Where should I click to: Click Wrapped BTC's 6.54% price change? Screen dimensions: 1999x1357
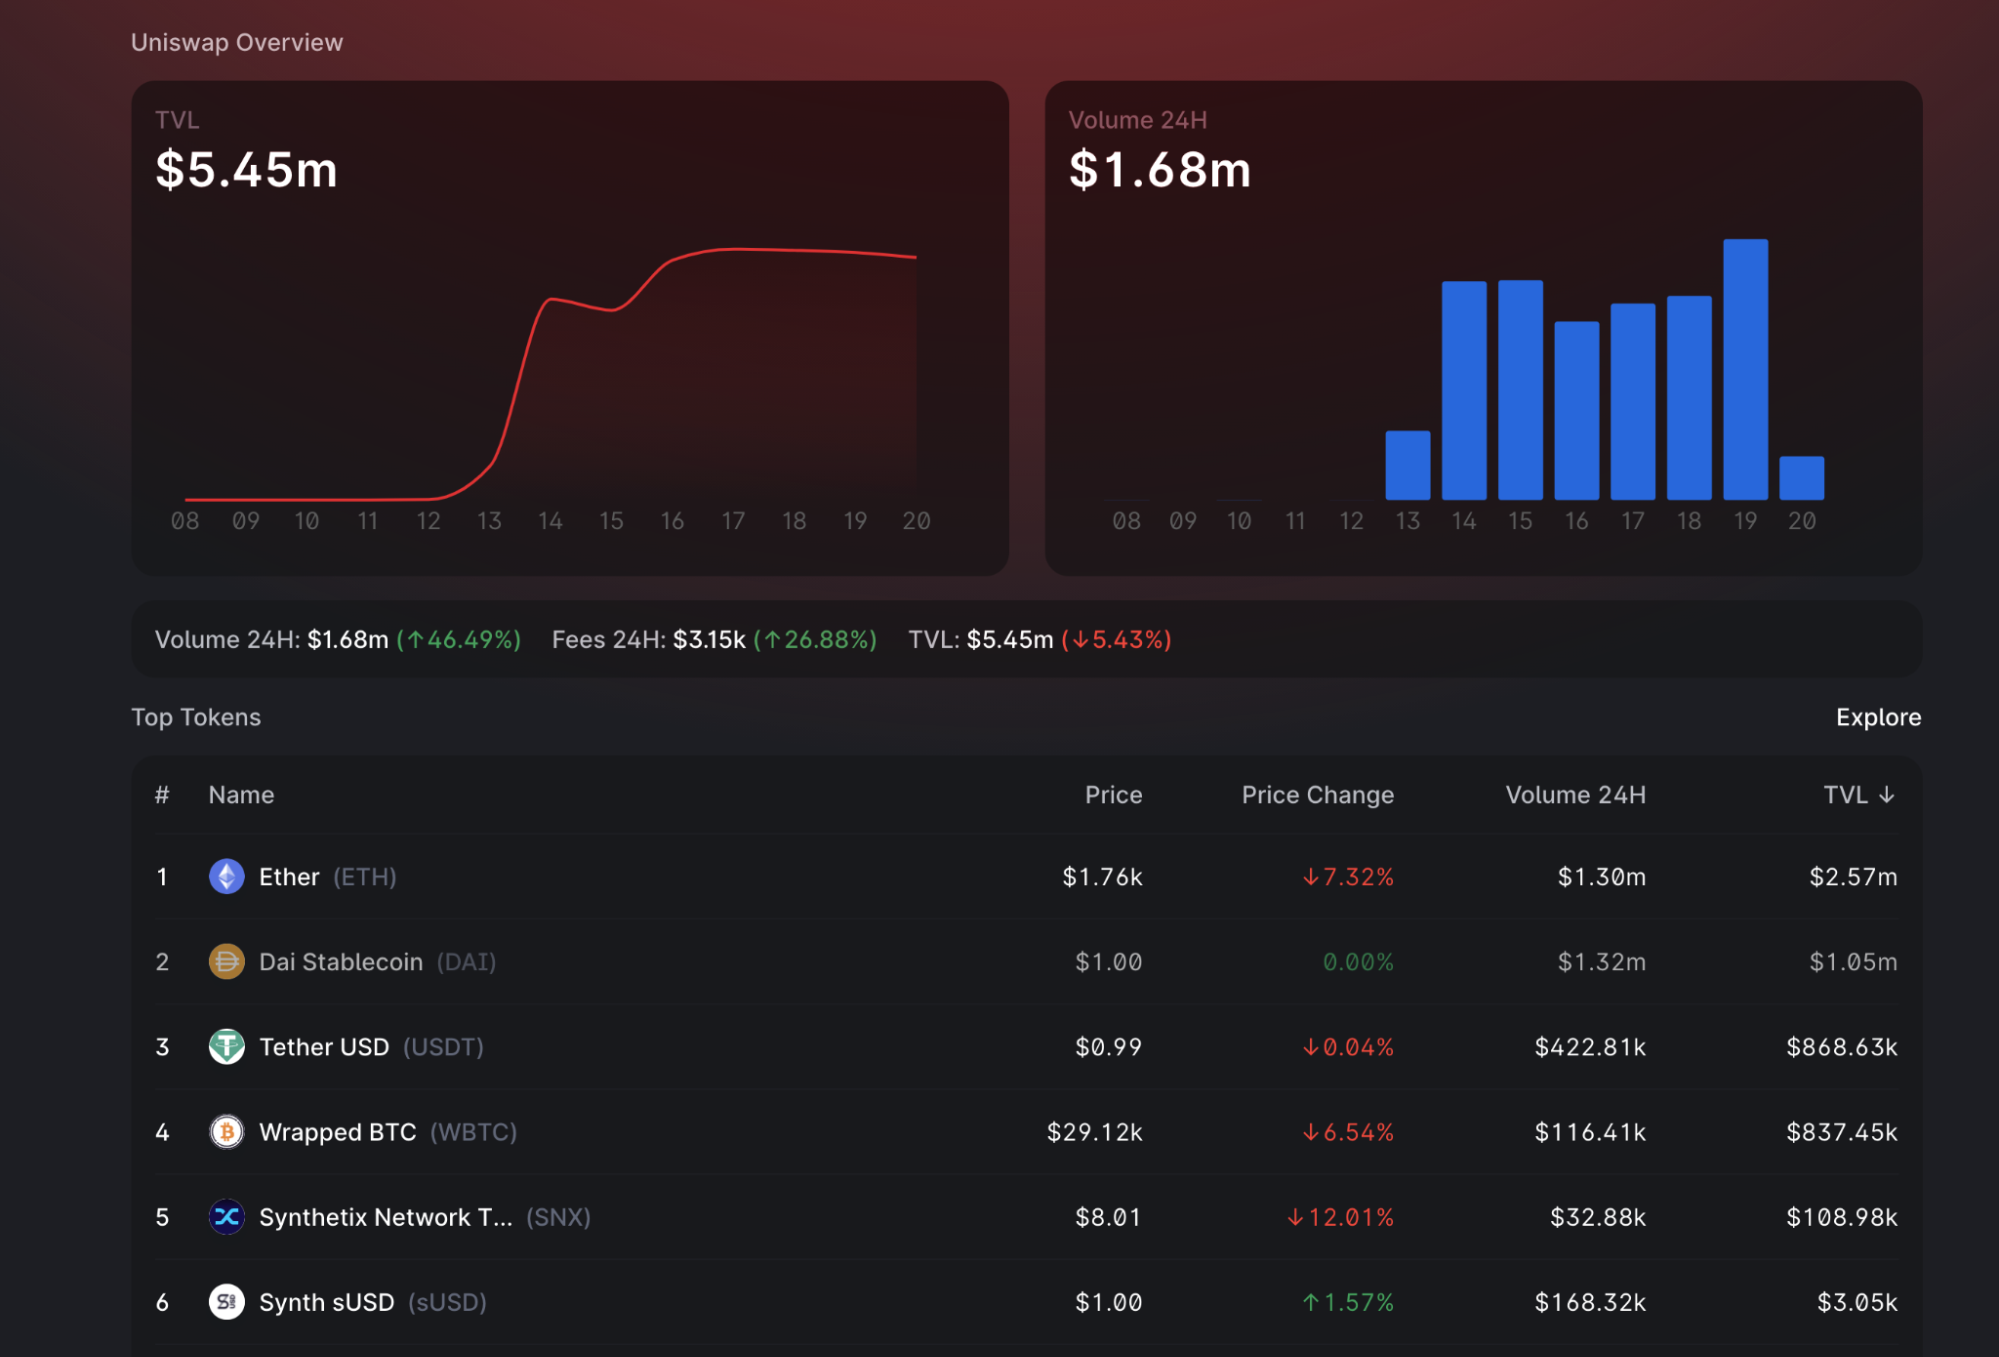coord(1348,1132)
